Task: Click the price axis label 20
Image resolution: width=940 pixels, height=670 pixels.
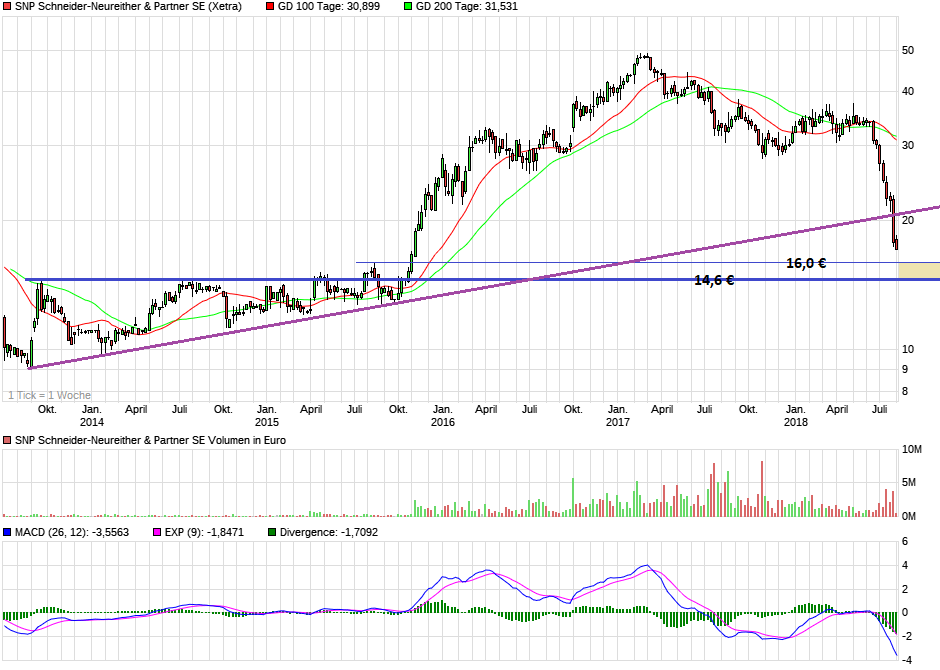Action: [x=908, y=221]
